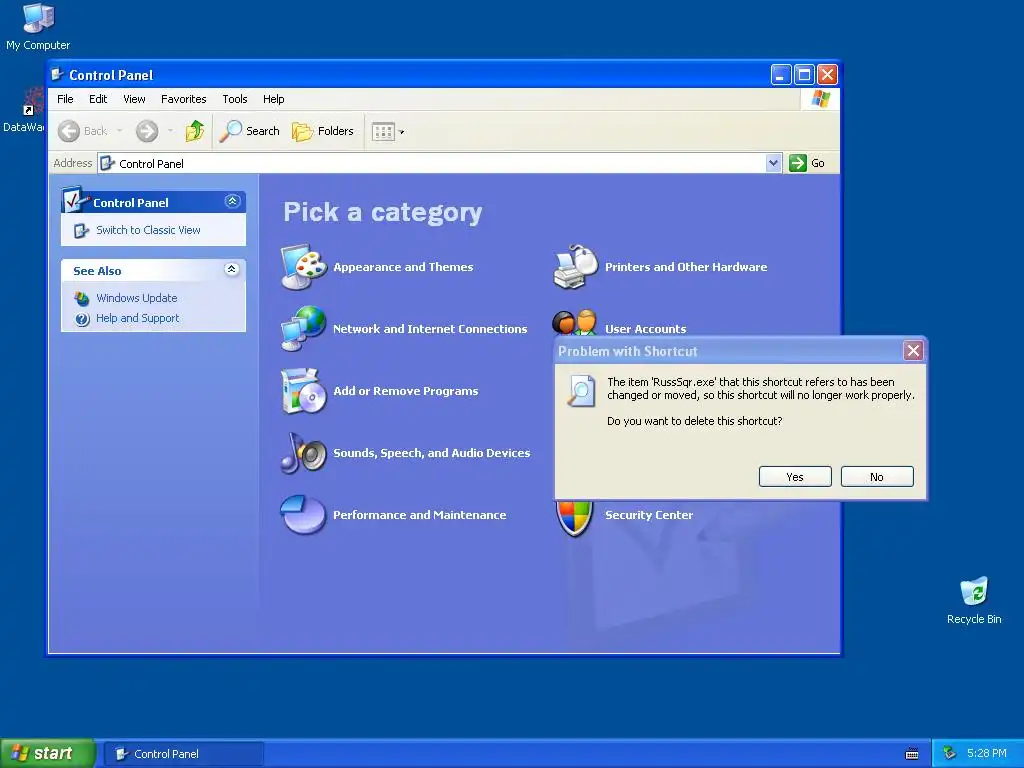Click Yes to delete the shortcut
This screenshot has height=768, width=1024.
click(795, 477)
